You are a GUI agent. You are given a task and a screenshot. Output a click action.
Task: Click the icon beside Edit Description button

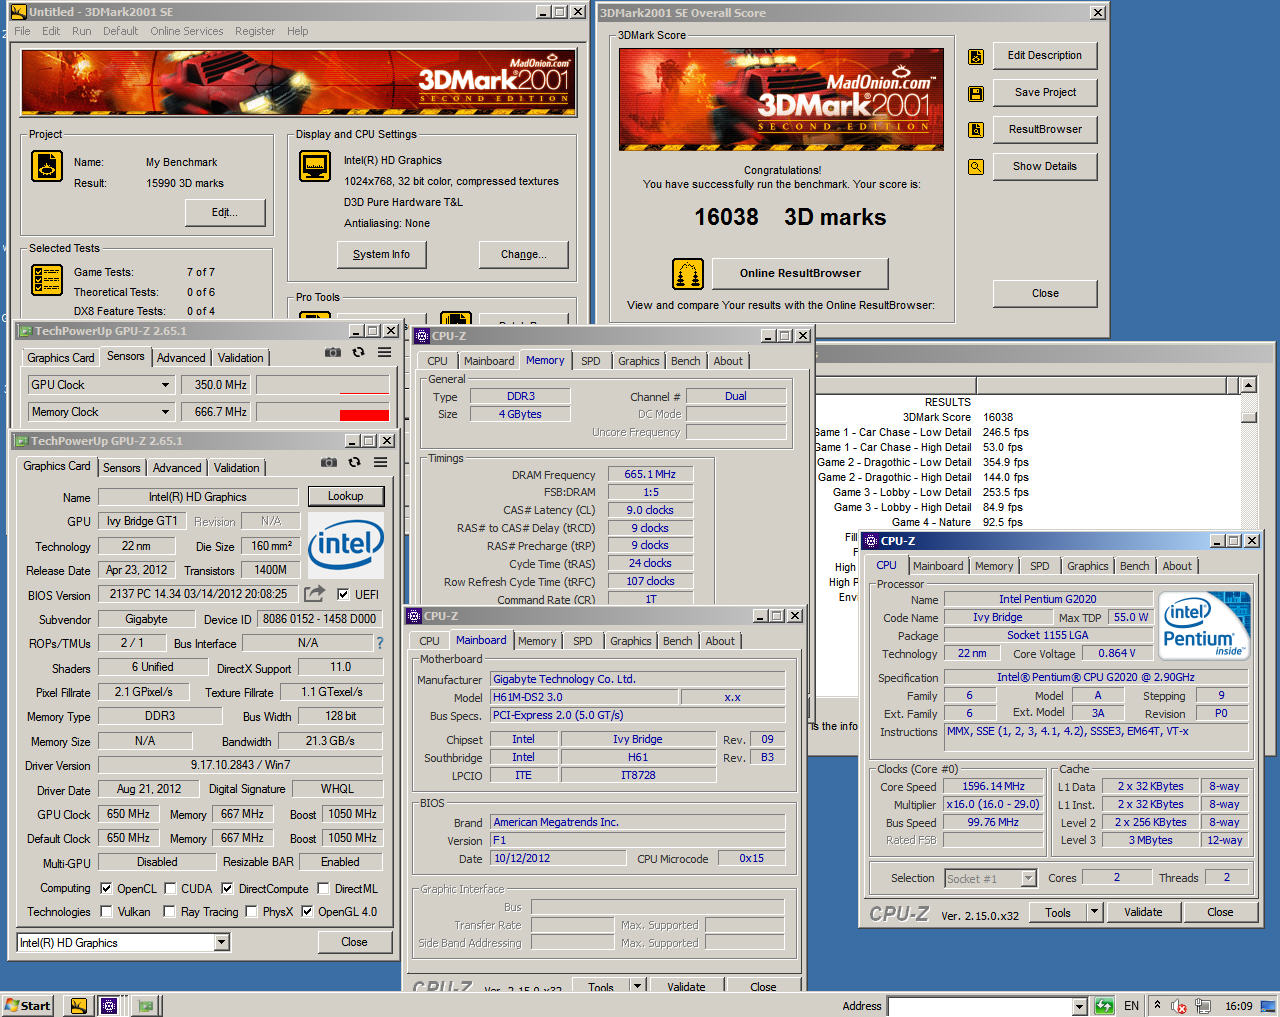tap(976, 56)
